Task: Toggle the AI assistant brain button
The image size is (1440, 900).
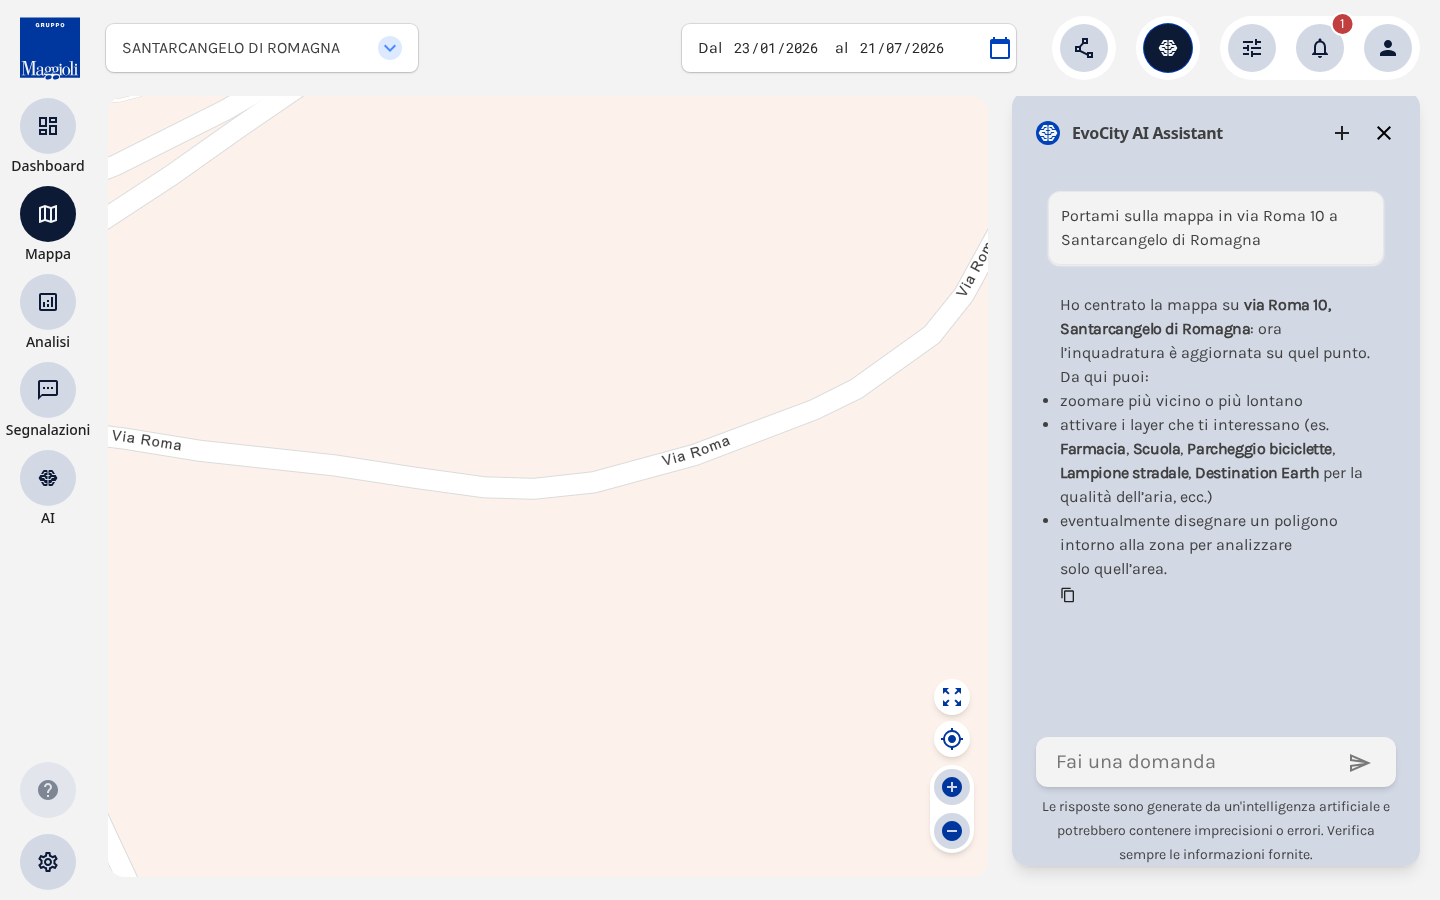Action: (x=1168, y=48)
